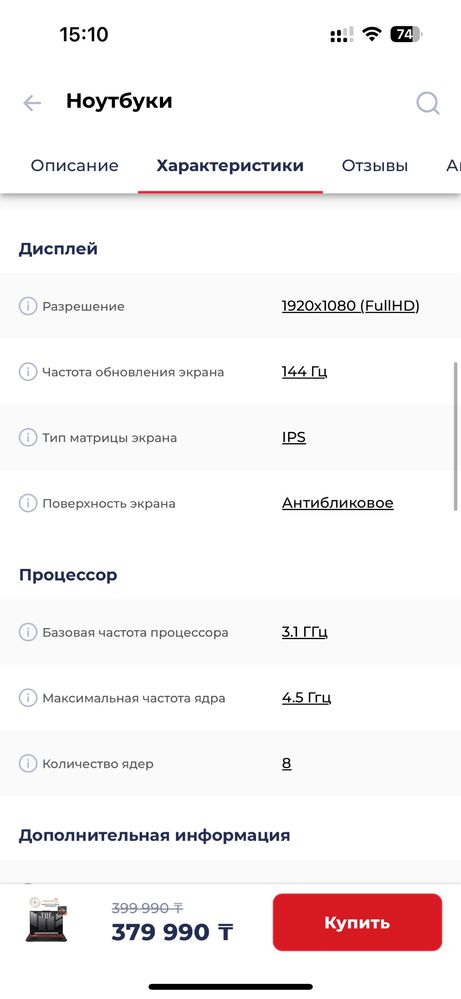
Task: Tap the laptop product thumbnail
Action: point(46,921)
